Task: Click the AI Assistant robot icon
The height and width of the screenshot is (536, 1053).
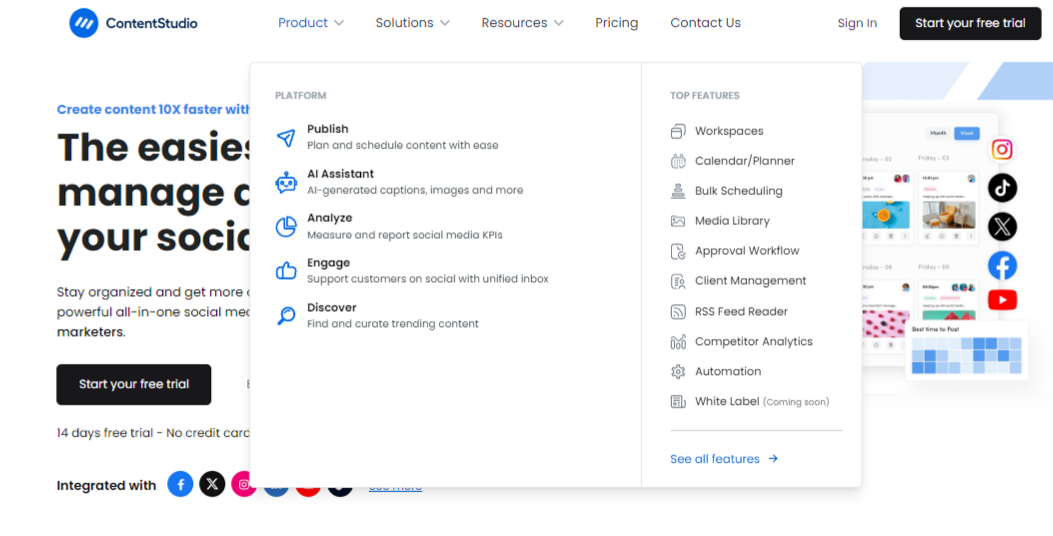Action: 286,182
